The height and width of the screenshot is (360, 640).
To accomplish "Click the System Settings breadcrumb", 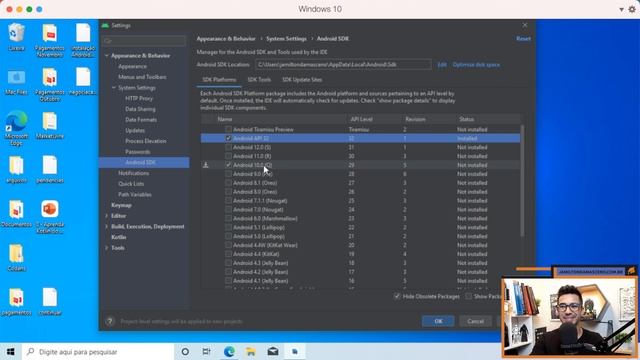I will pyautogui.click(x=286, y=39).
